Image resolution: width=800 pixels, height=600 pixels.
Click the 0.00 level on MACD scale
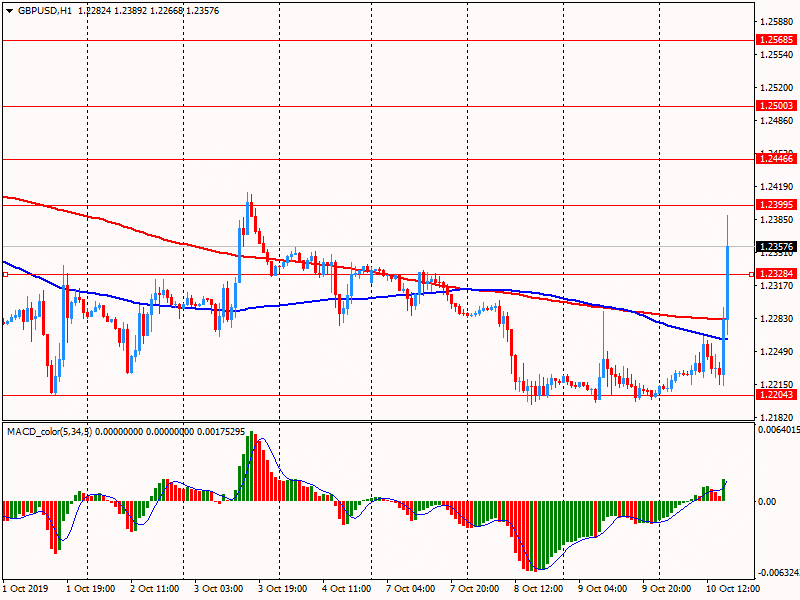tap(767, 502)
